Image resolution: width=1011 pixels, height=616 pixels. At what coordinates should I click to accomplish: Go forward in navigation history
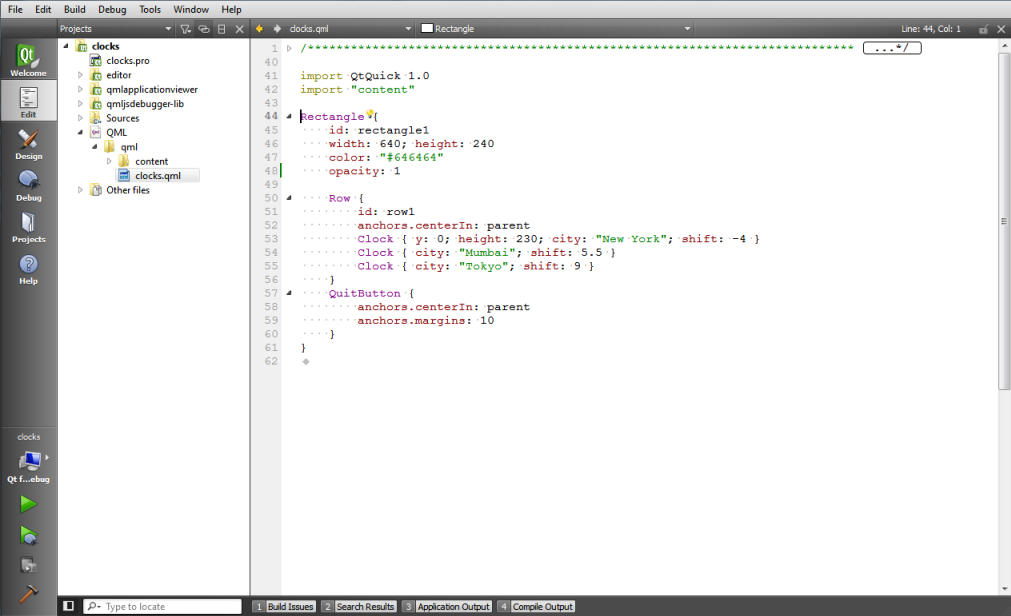click(277, 28)
